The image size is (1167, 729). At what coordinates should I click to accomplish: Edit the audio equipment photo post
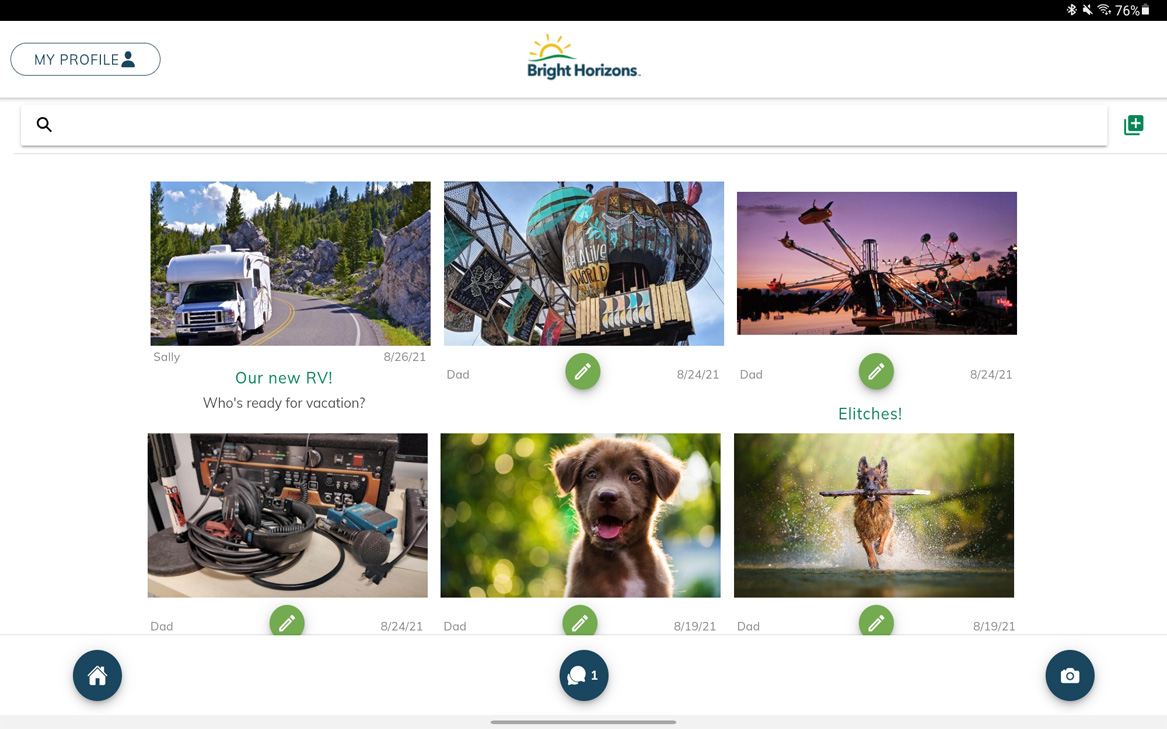287,620
